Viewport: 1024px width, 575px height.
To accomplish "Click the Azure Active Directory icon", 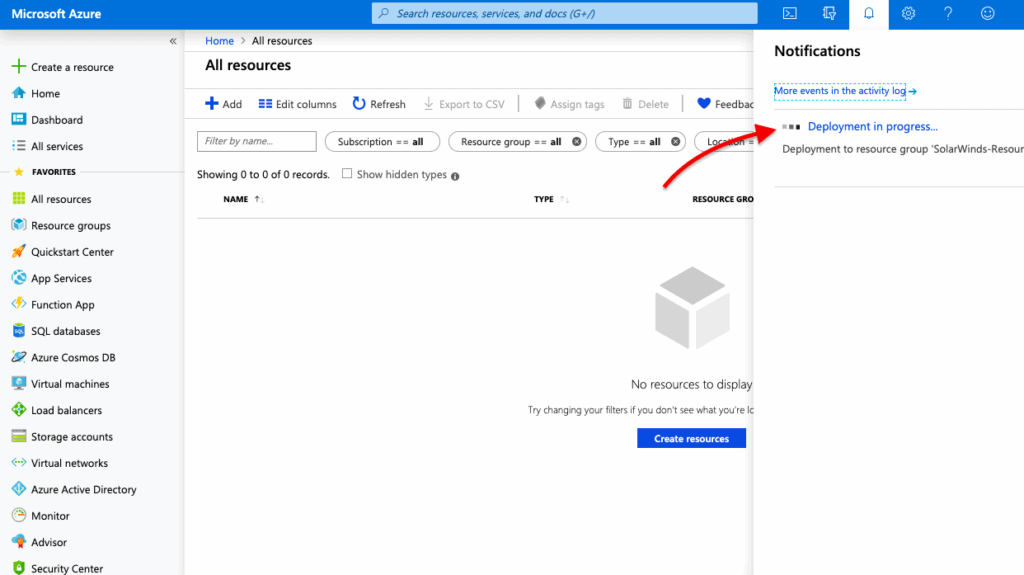I will 19,489.
